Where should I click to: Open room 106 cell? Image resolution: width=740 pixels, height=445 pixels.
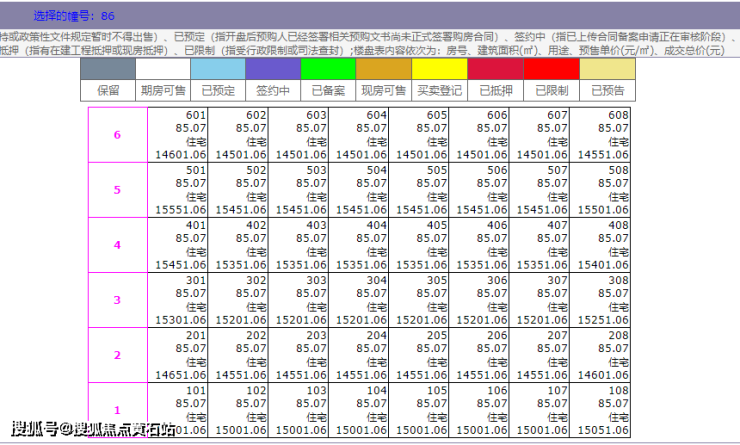tap(479, 410)
